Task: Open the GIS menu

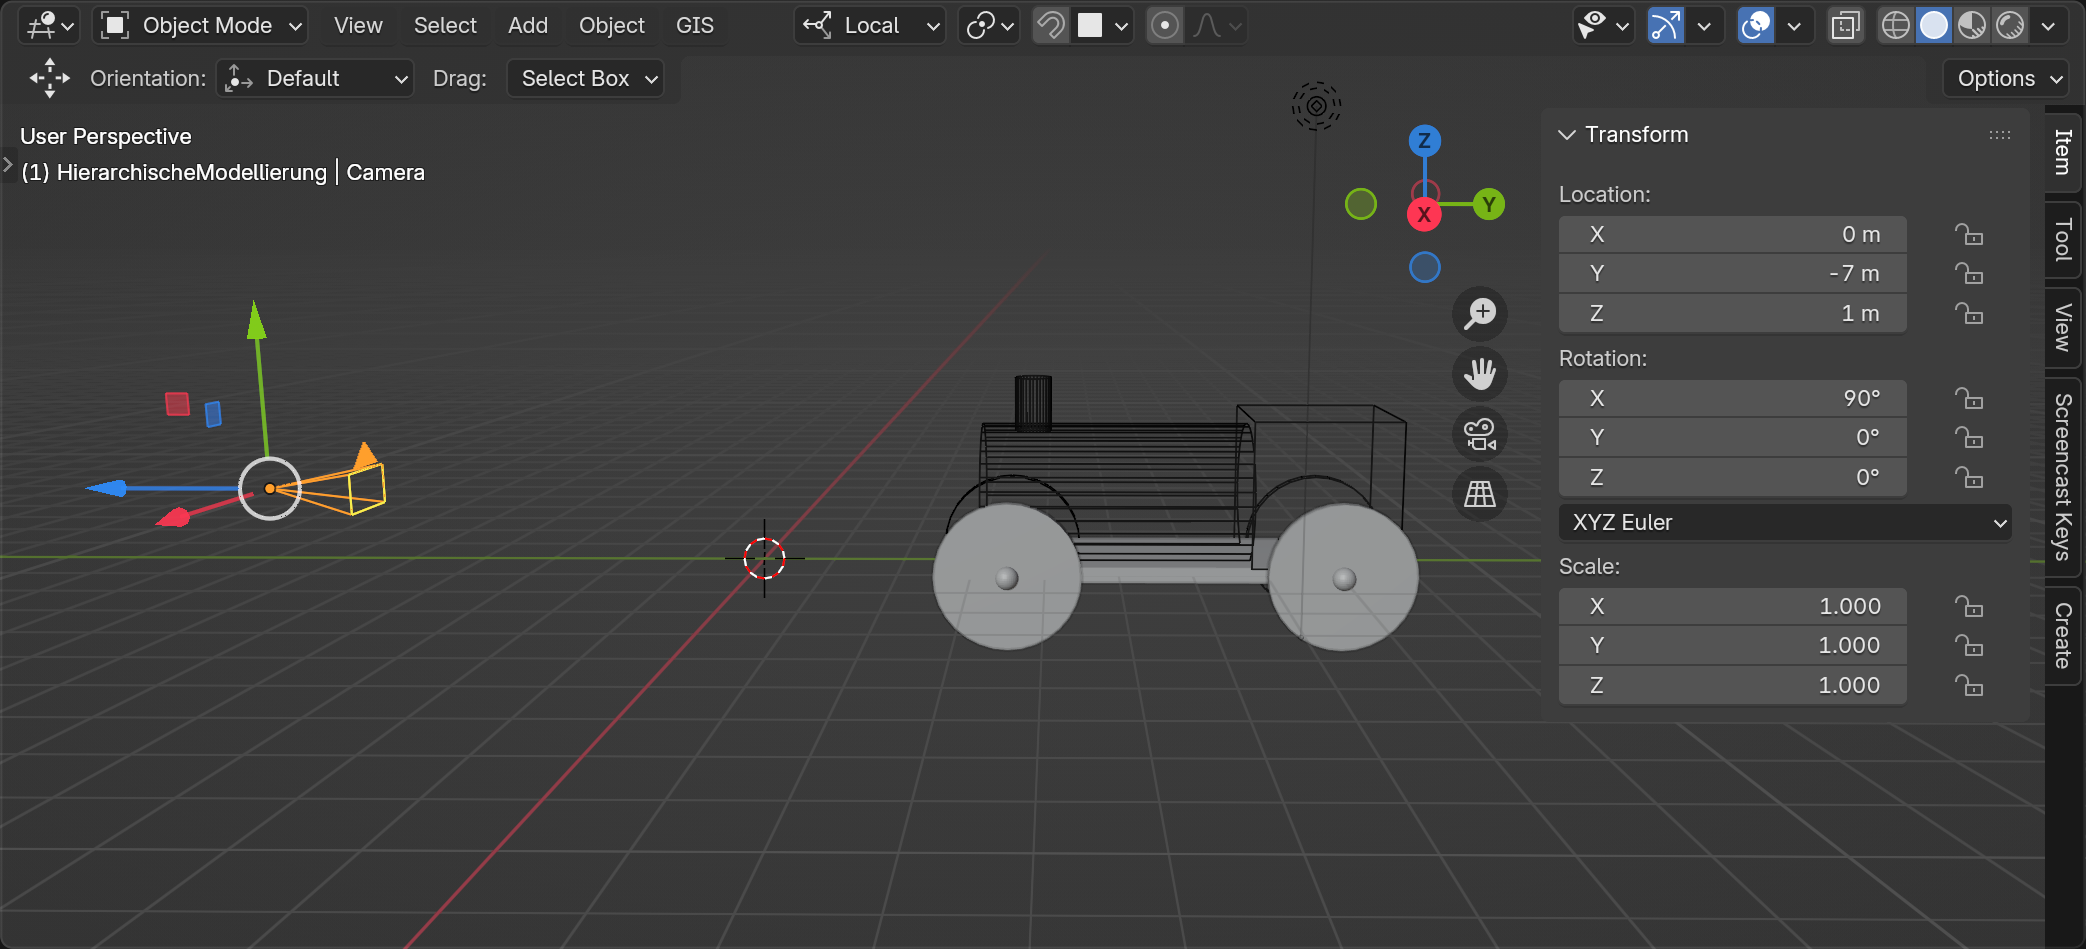Action: (x=694, y=26)
